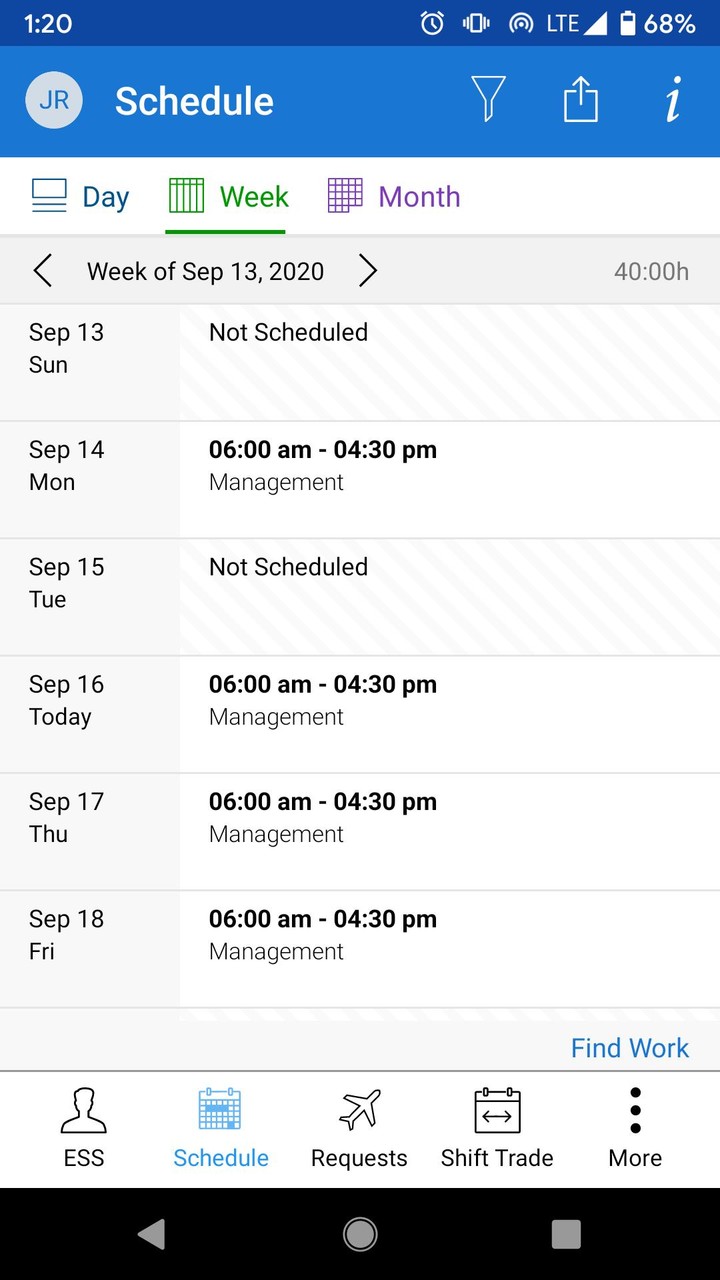Image resolution: width=720 pixels, height=1280 pixels.
Task: Tap the share/export icon
Action: [x=580, y=100]
